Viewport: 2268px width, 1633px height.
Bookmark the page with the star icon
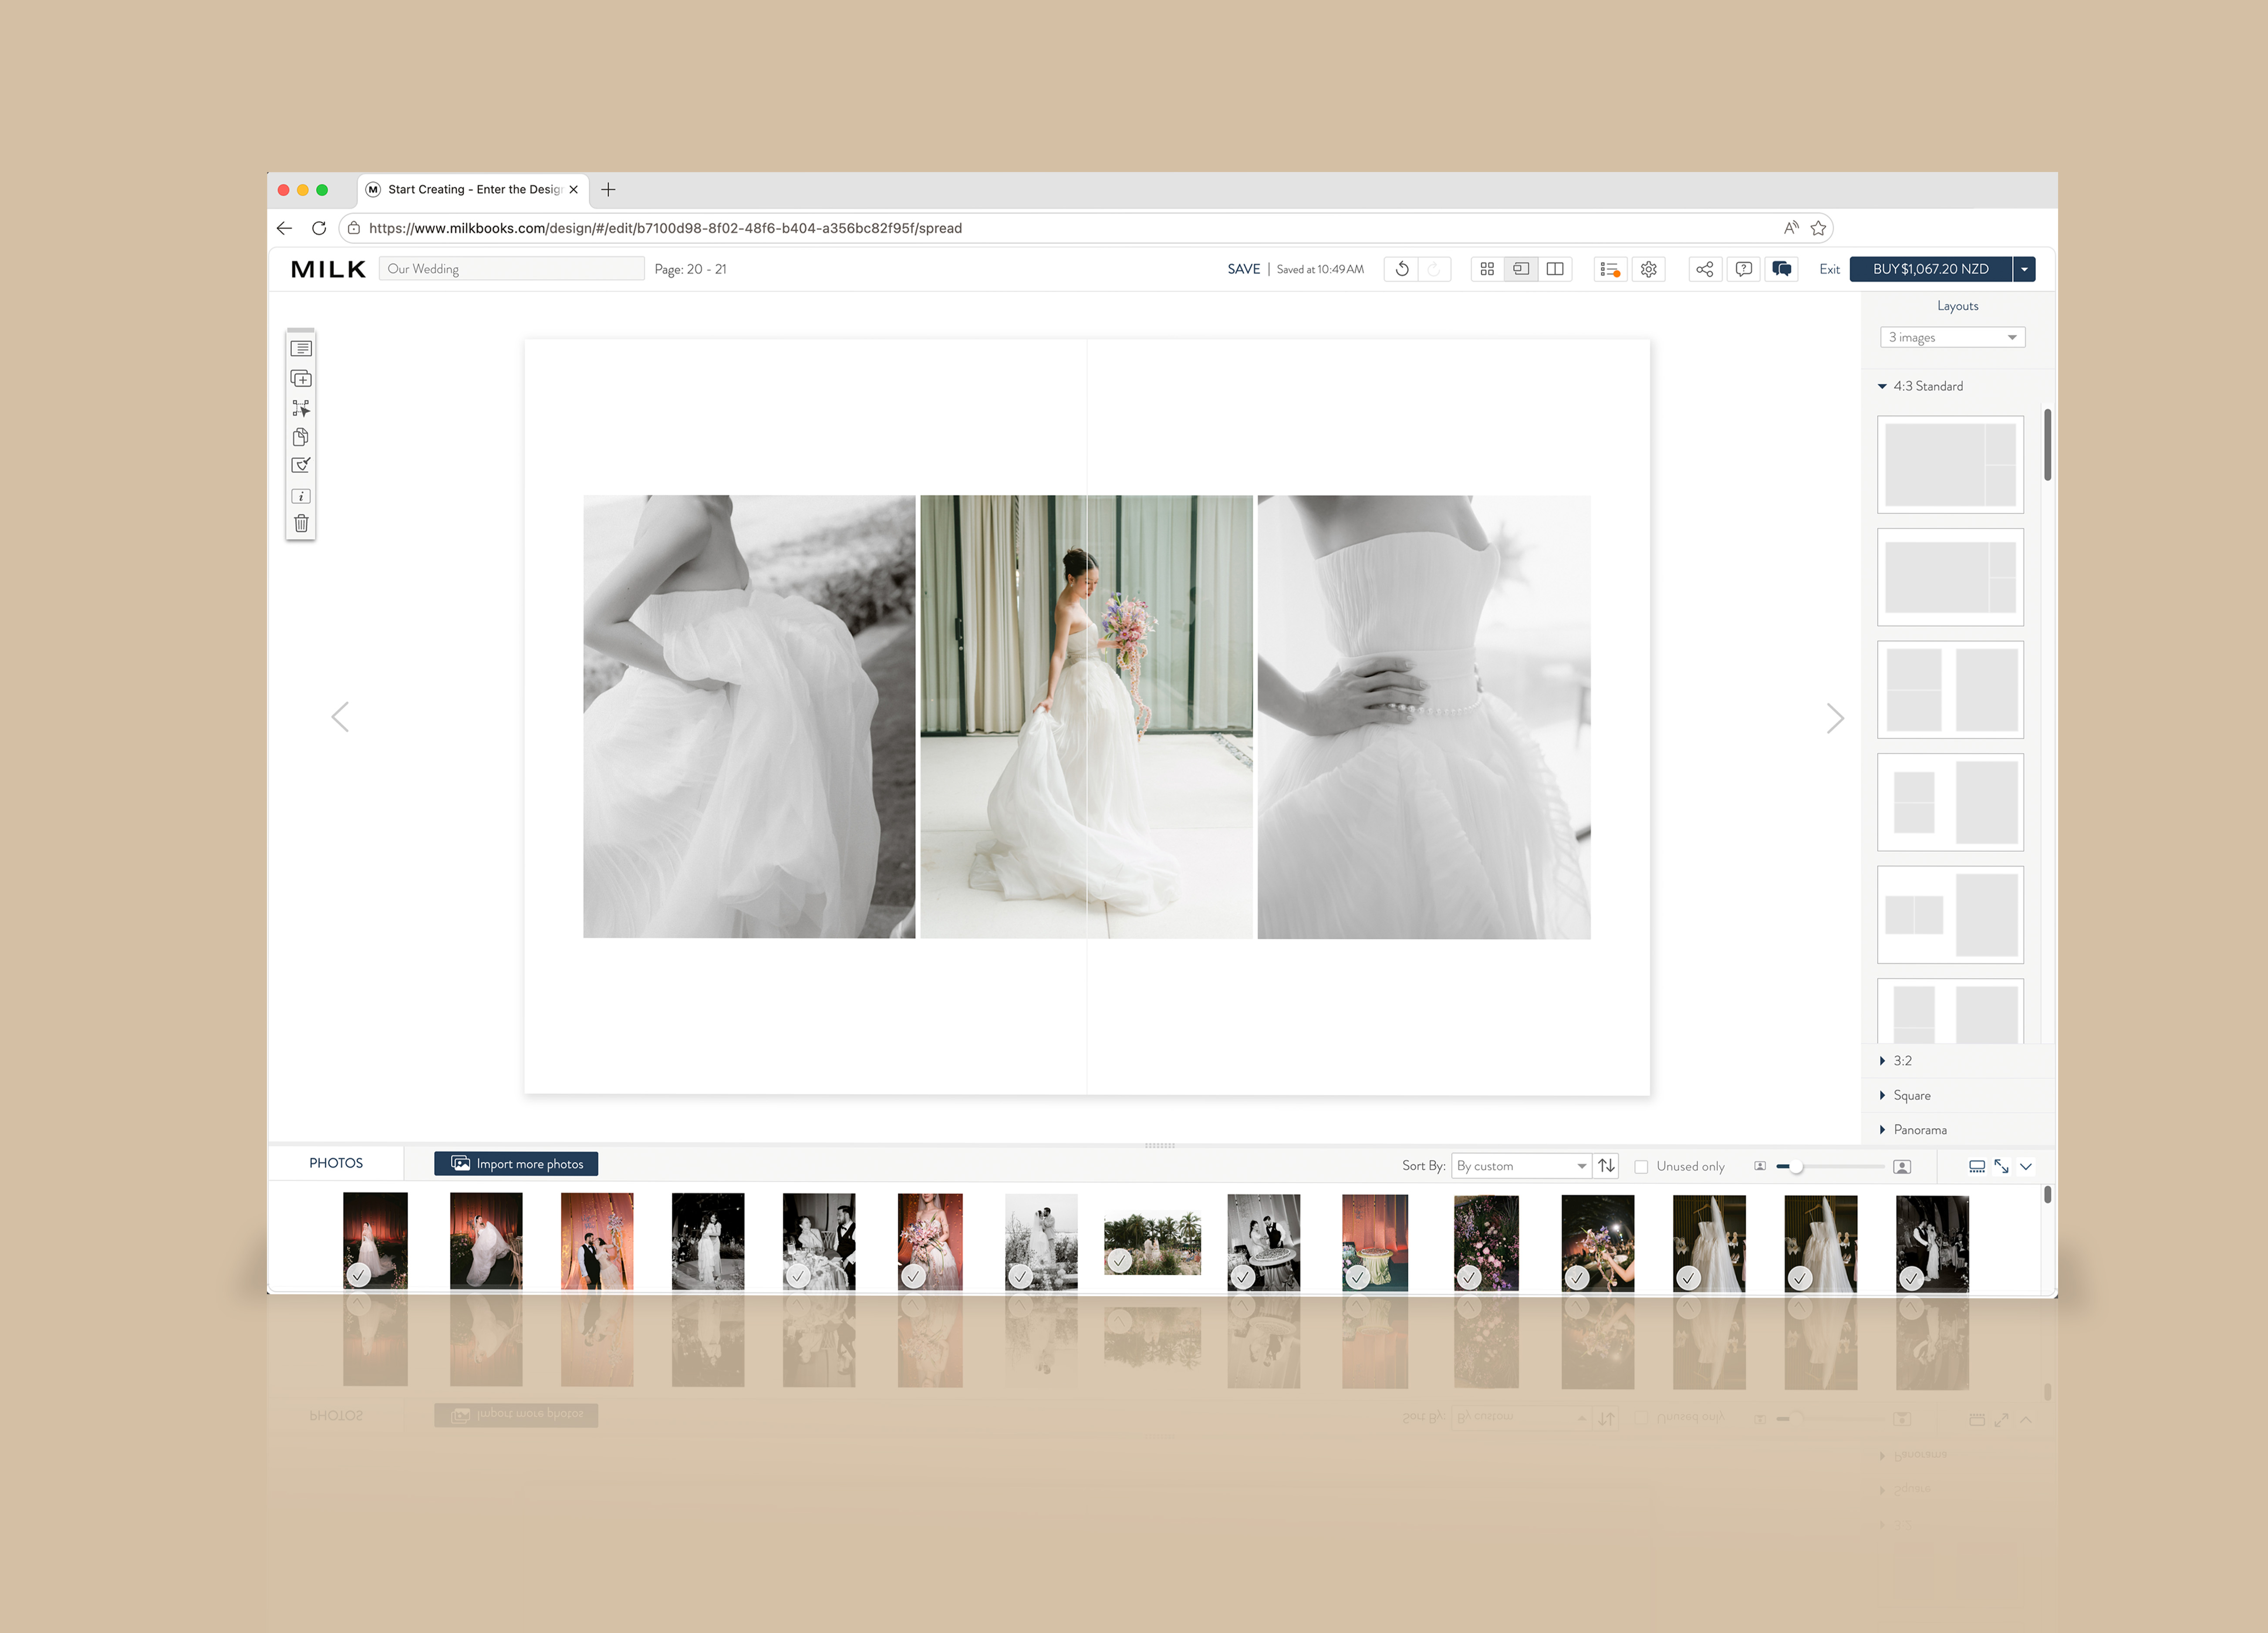[1819, 228]
